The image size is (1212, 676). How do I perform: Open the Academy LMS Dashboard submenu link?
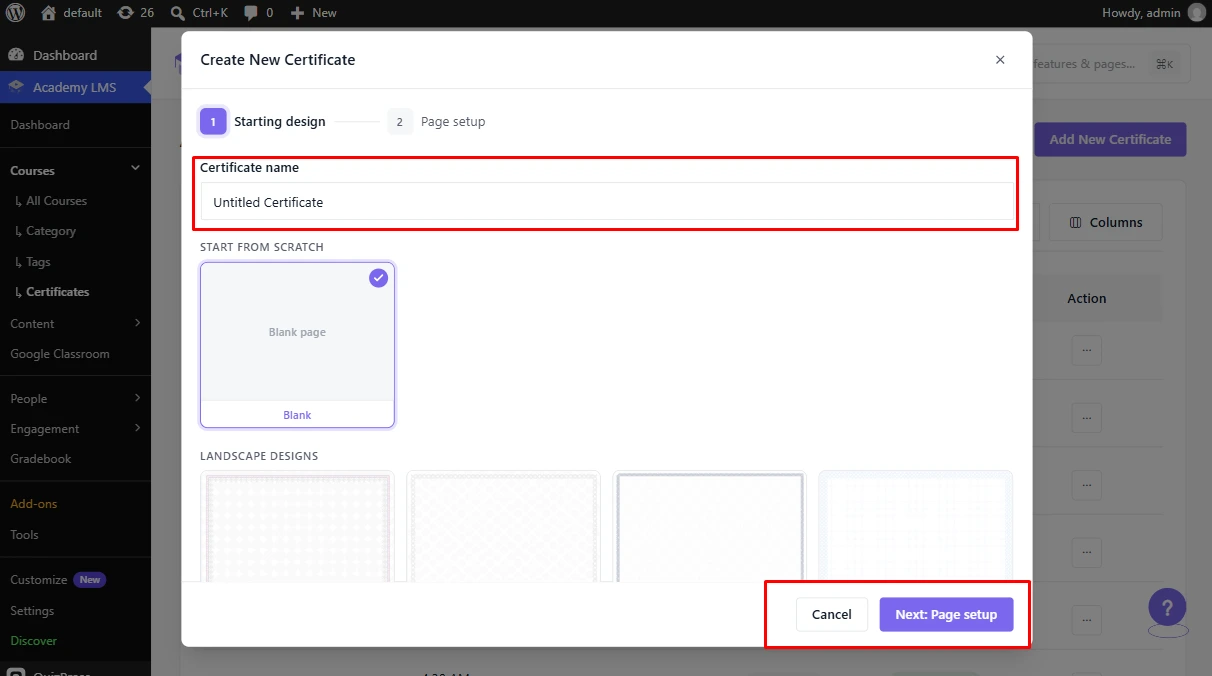point(40,124)
